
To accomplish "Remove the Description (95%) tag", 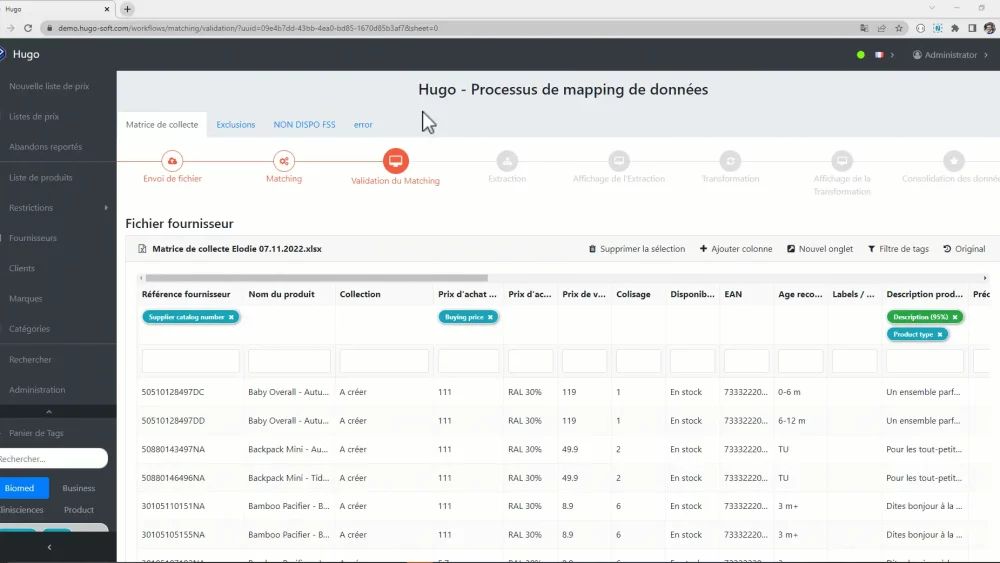I will (x=955, y=317).
